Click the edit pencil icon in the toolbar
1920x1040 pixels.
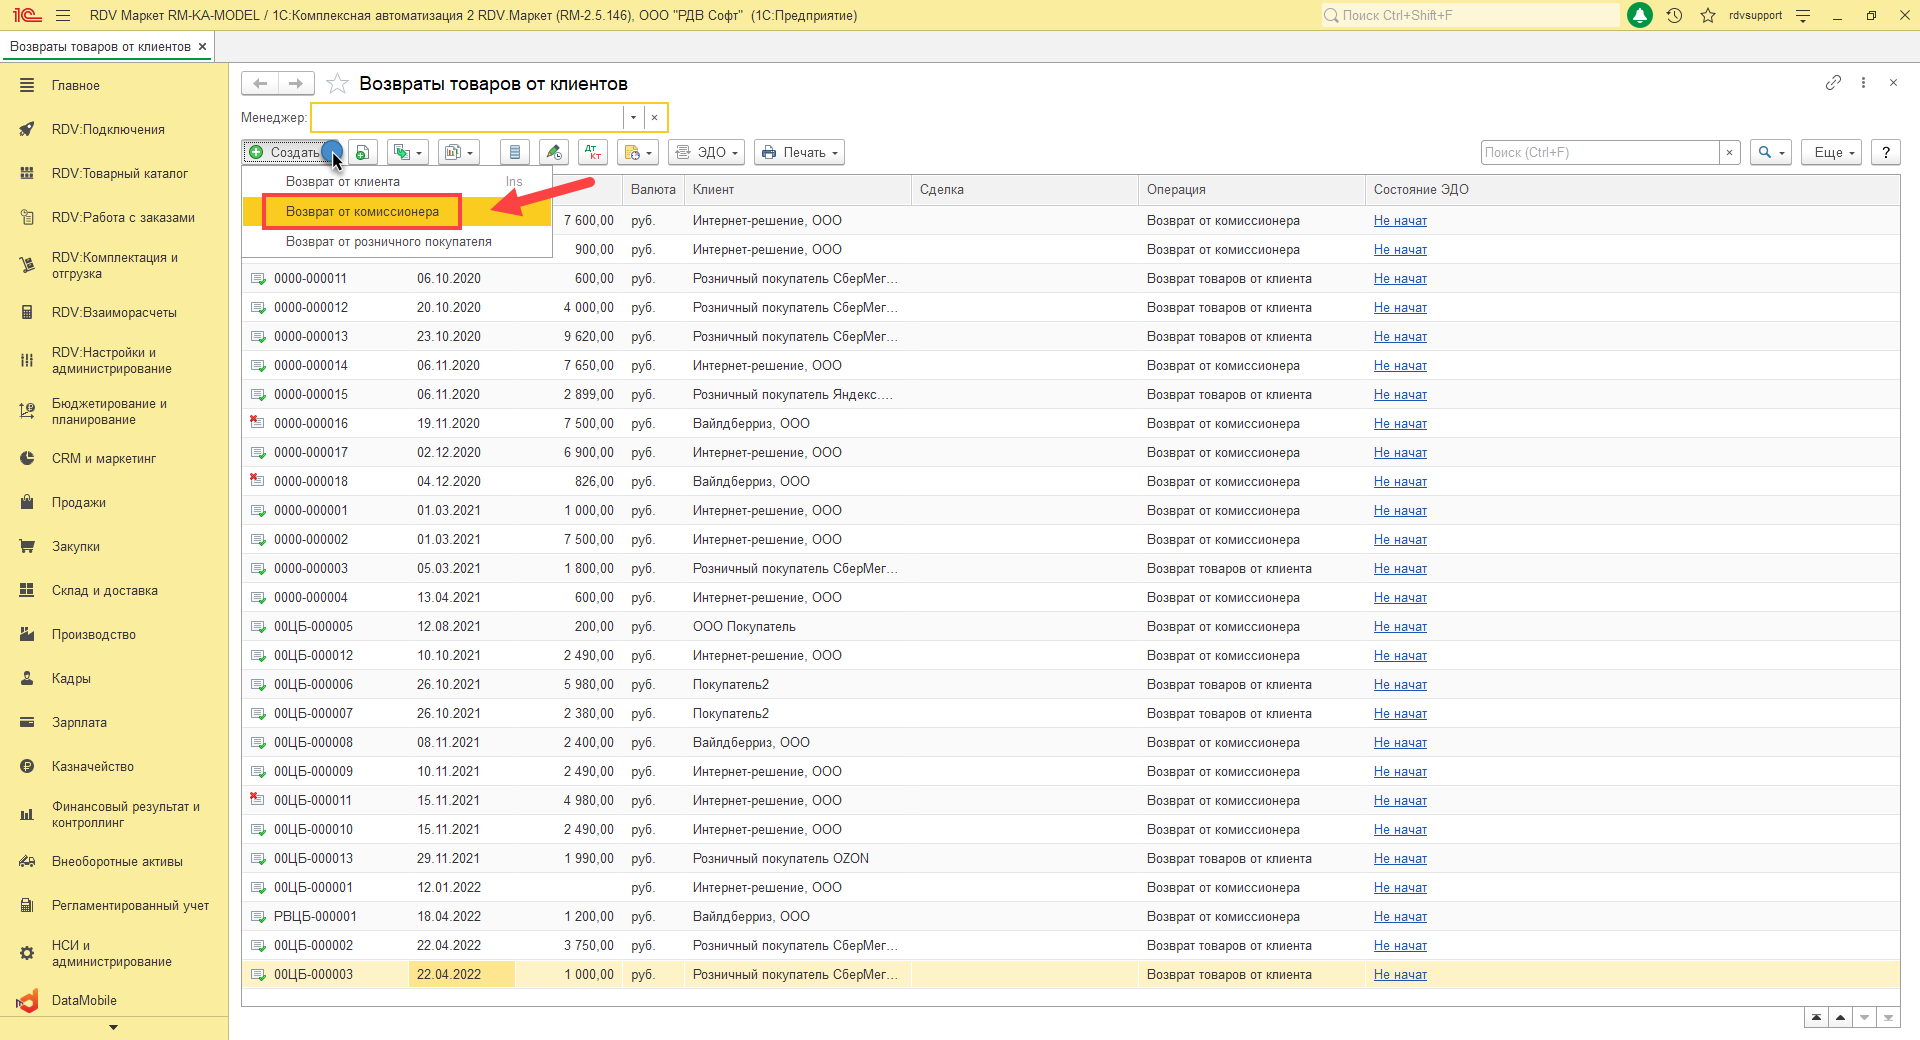coord(553,152)
